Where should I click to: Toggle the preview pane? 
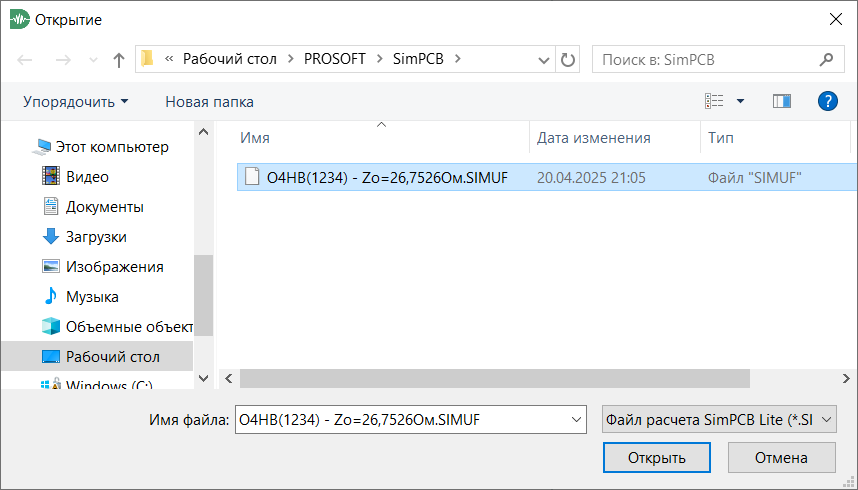782,101
